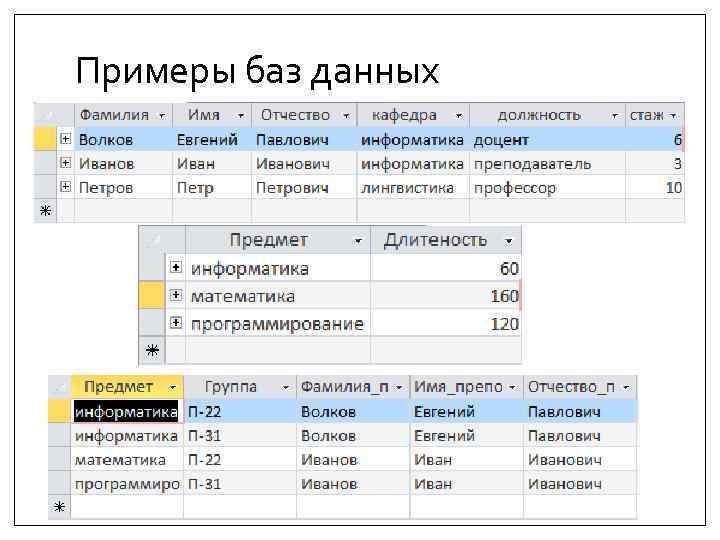Click the должность column header
This screenshot has width=720, height=540.
point(547,115)
